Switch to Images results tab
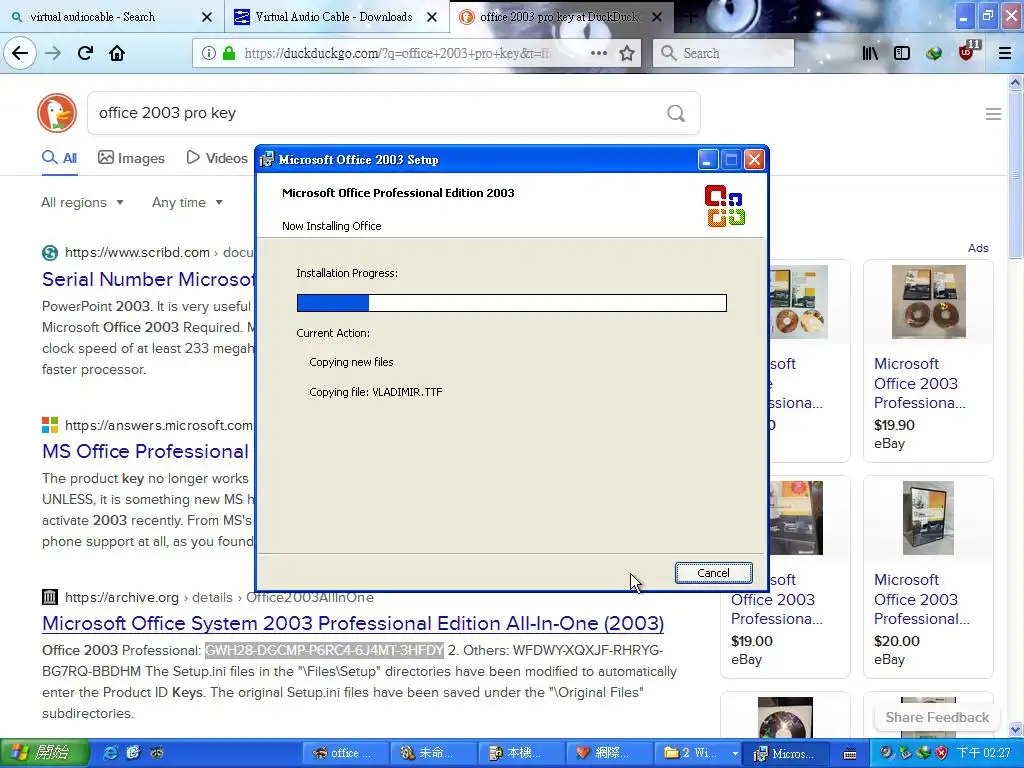The height and width of the screenshot is (768, 1024). pyautogui.click(x=131, y=158)
